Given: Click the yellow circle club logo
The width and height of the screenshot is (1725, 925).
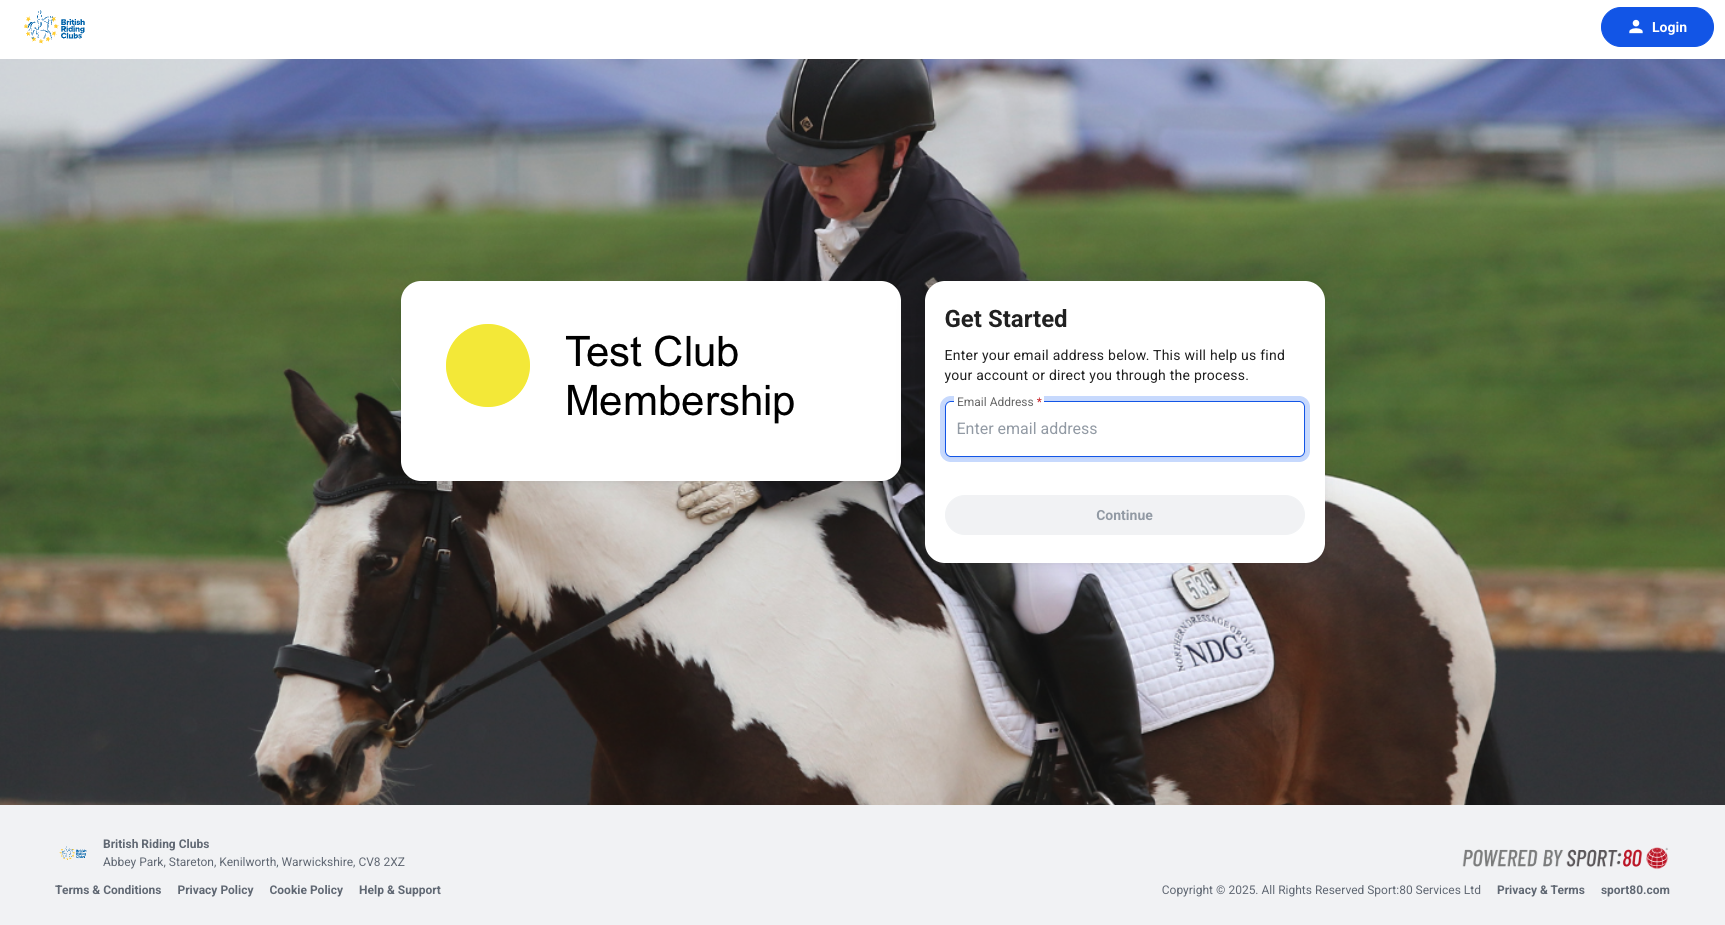Looking at the screenshot, I should pyautogui.click(x=488, y=365).
